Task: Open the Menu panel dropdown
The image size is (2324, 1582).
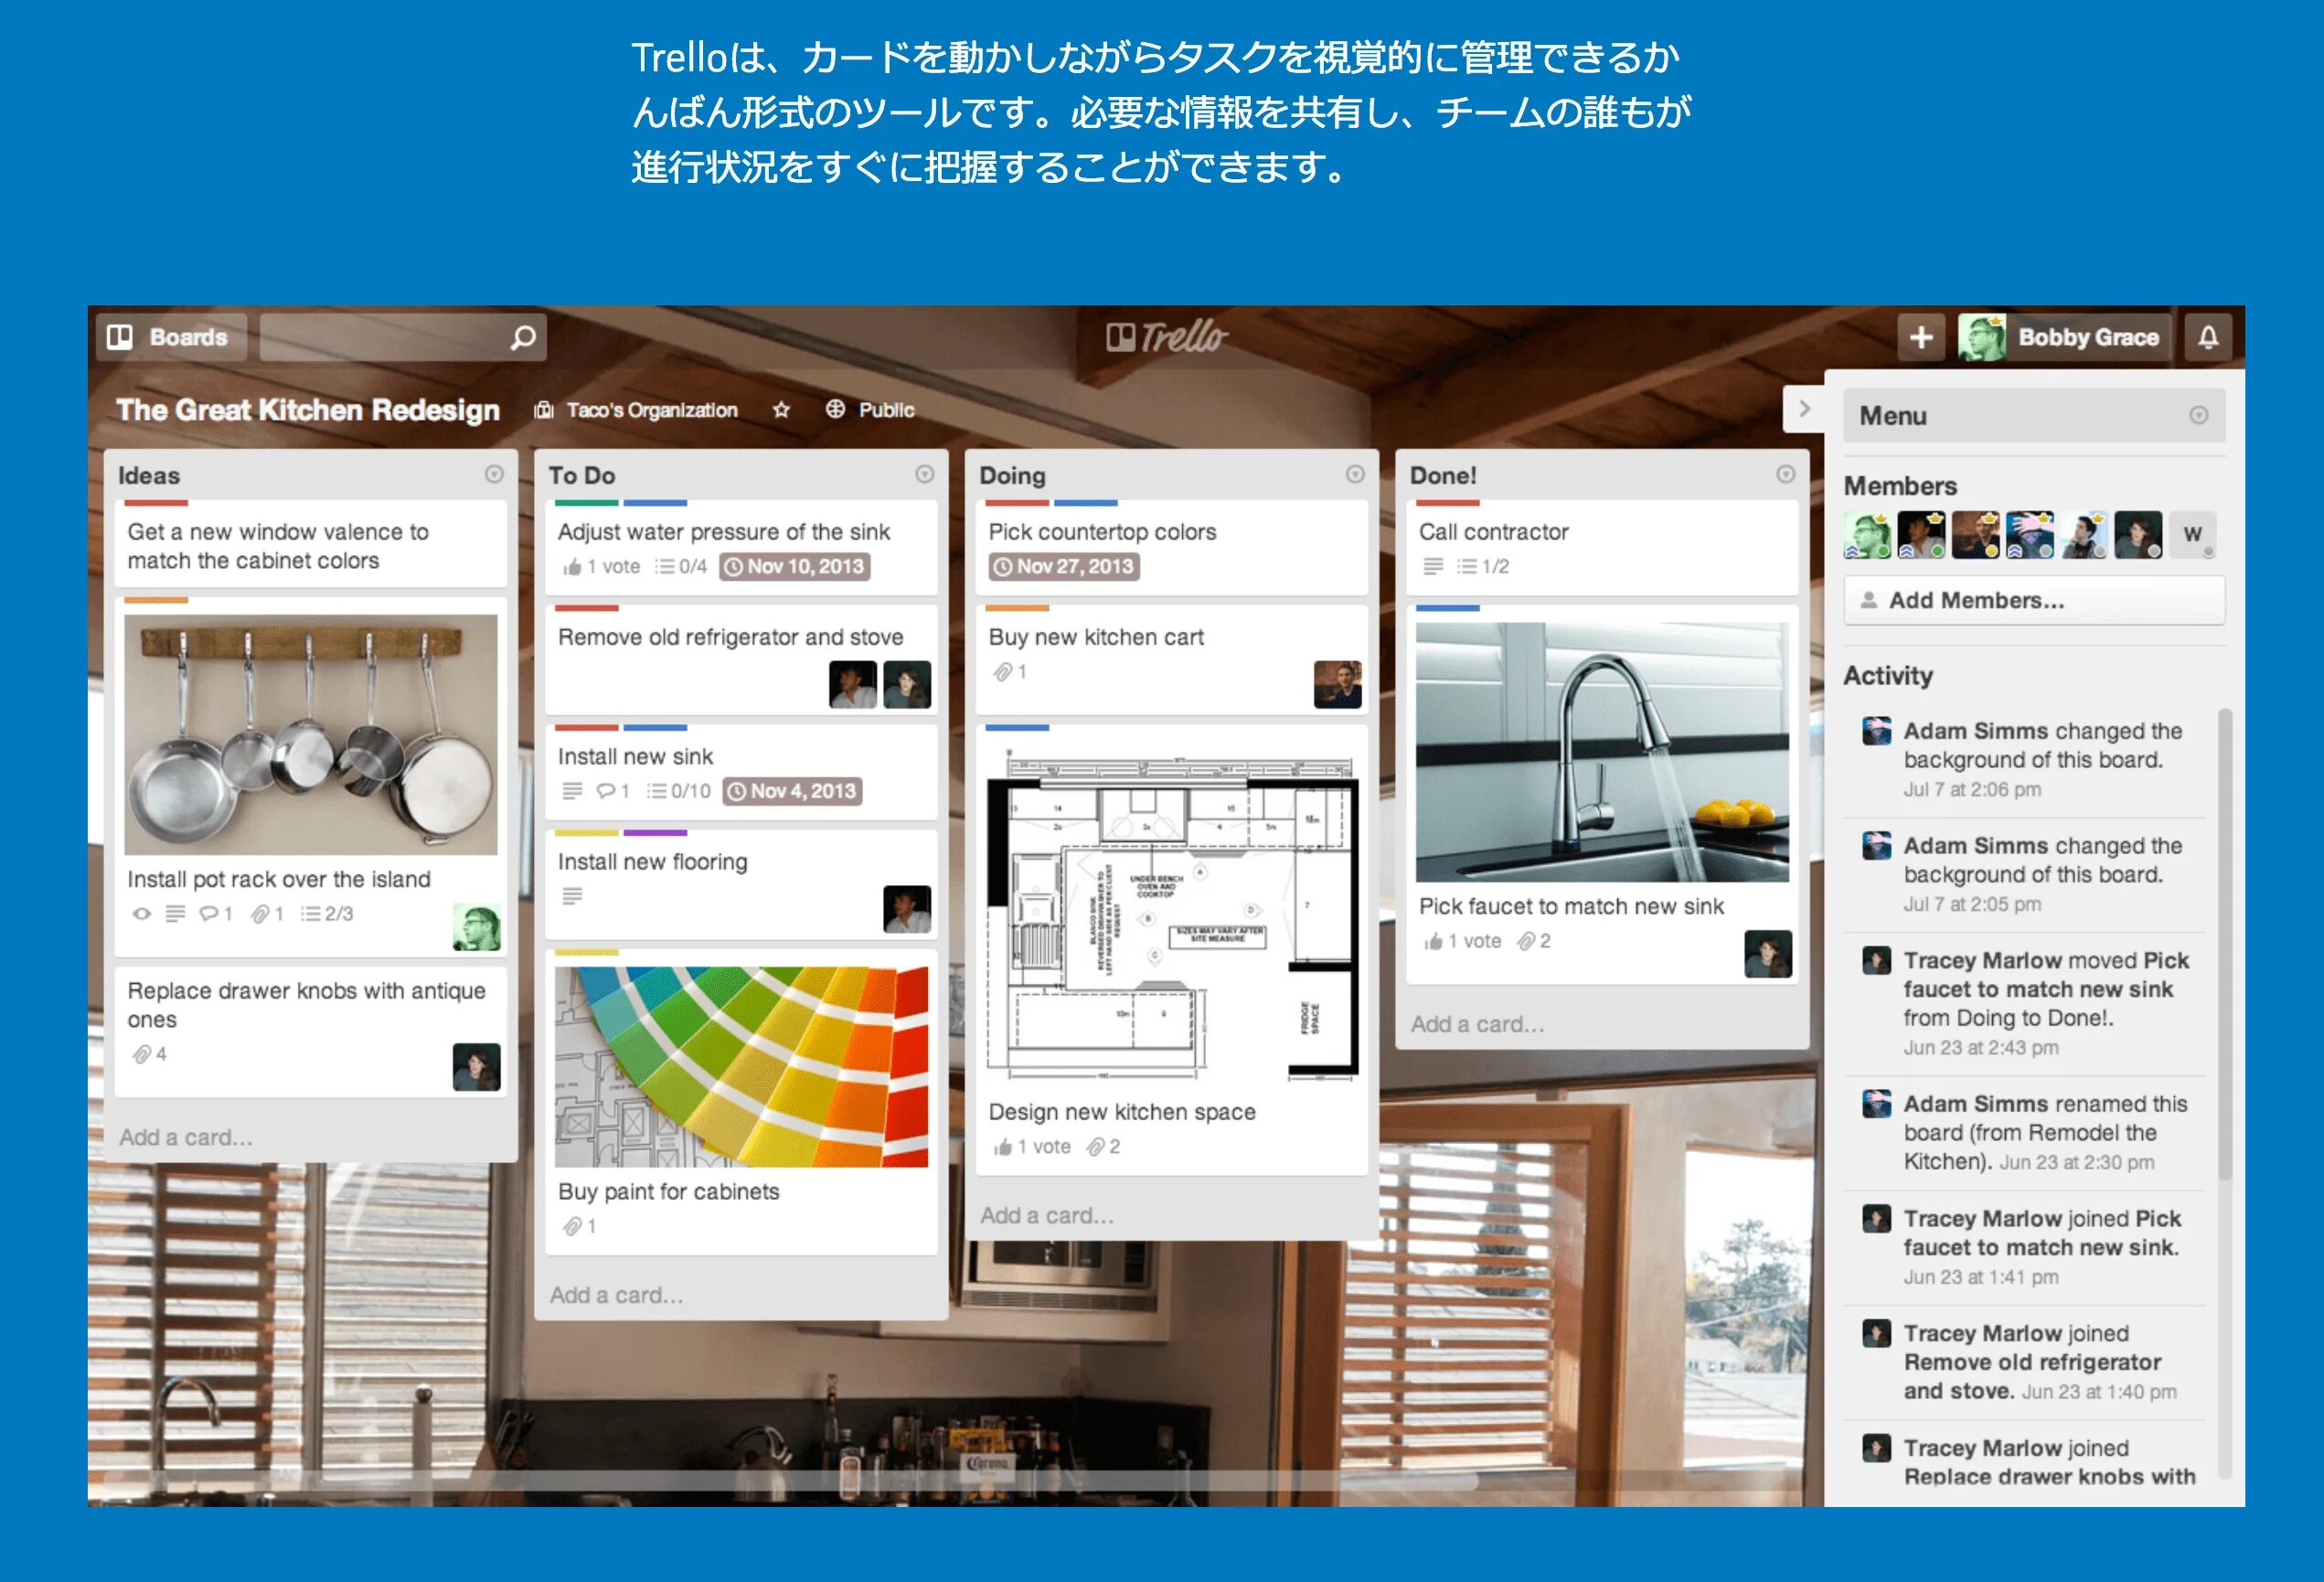Action: (2198, 415)
